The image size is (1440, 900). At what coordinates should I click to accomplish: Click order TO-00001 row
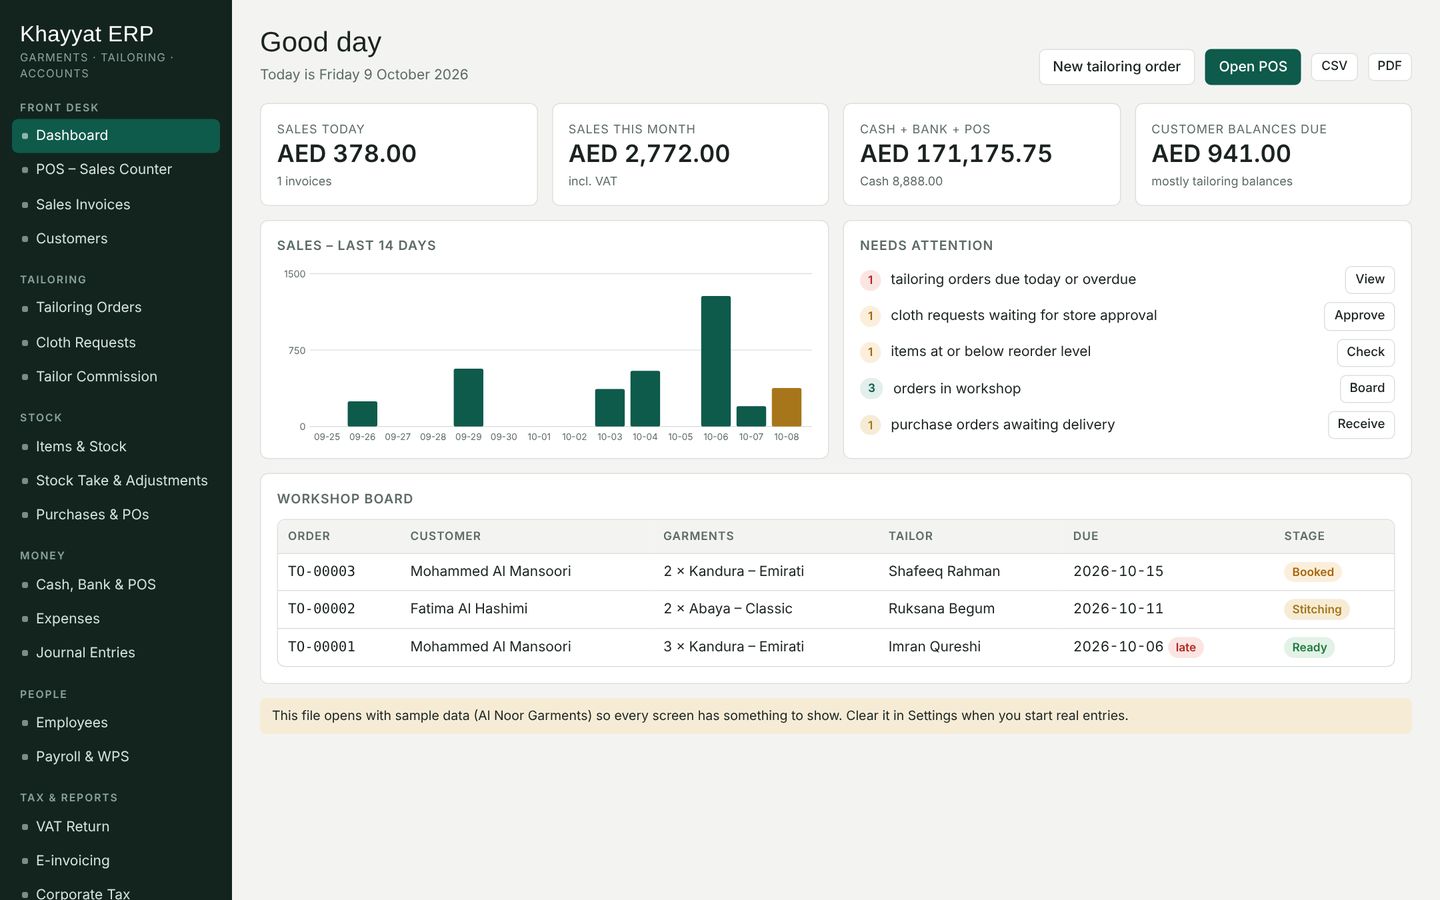tap(835, 647)
